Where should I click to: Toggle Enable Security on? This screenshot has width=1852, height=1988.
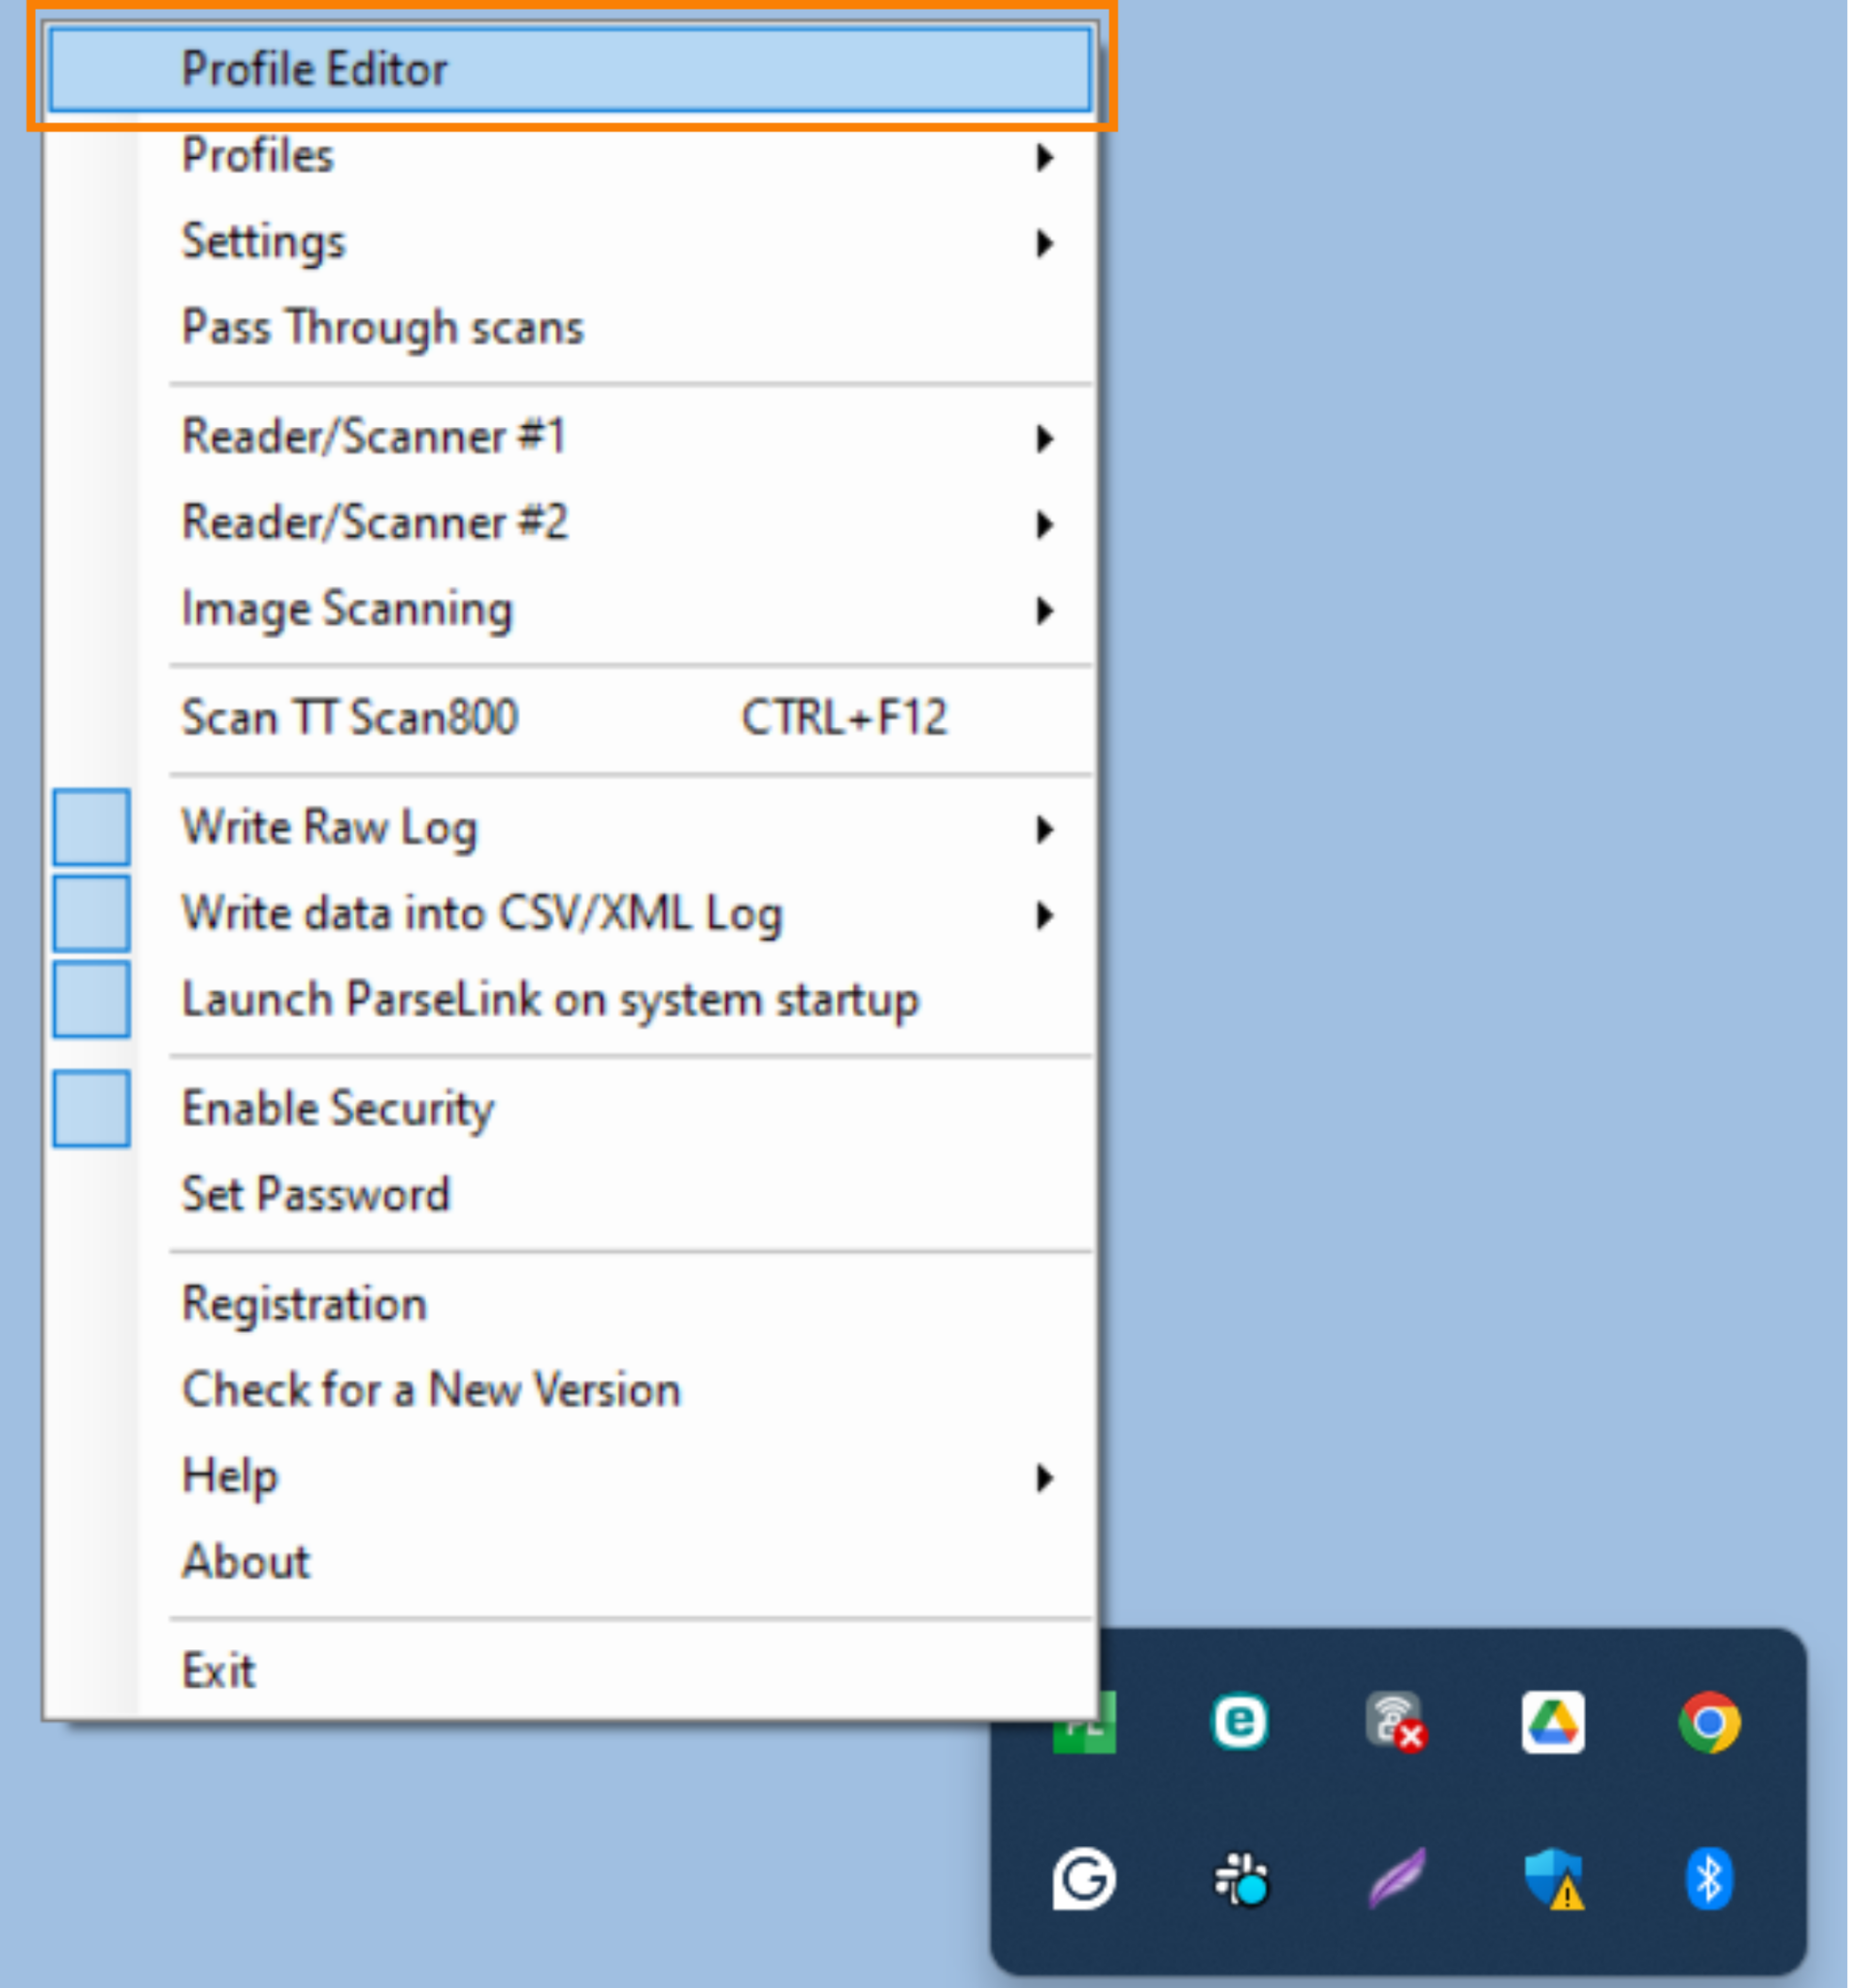click(x=92, y=1107)
